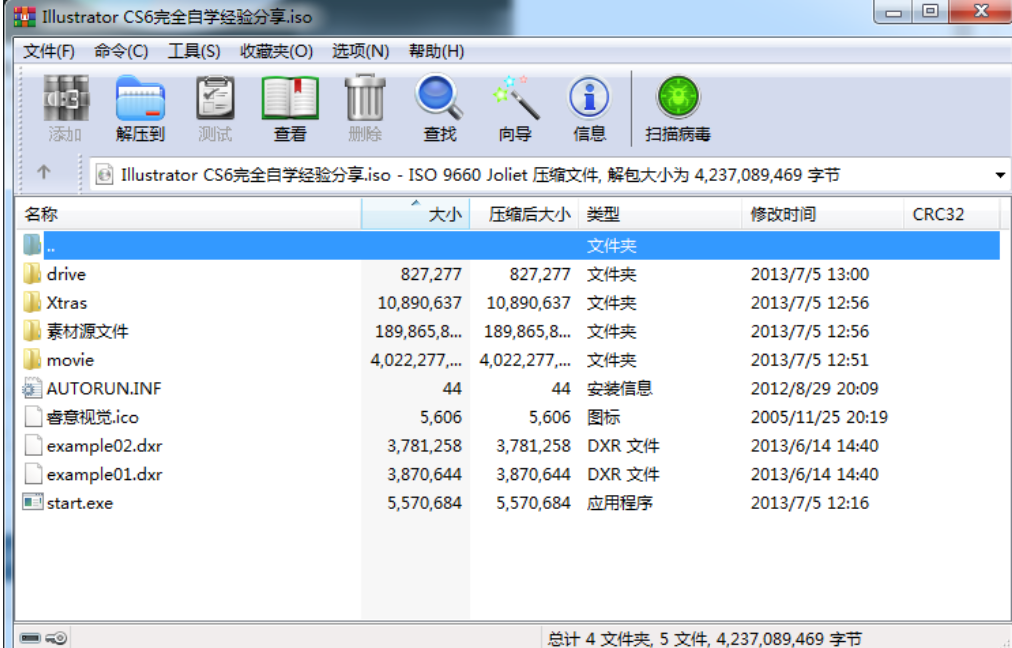
Task: Open the Favorites (收藏夹) menu
Action: (x=276, y=51)
